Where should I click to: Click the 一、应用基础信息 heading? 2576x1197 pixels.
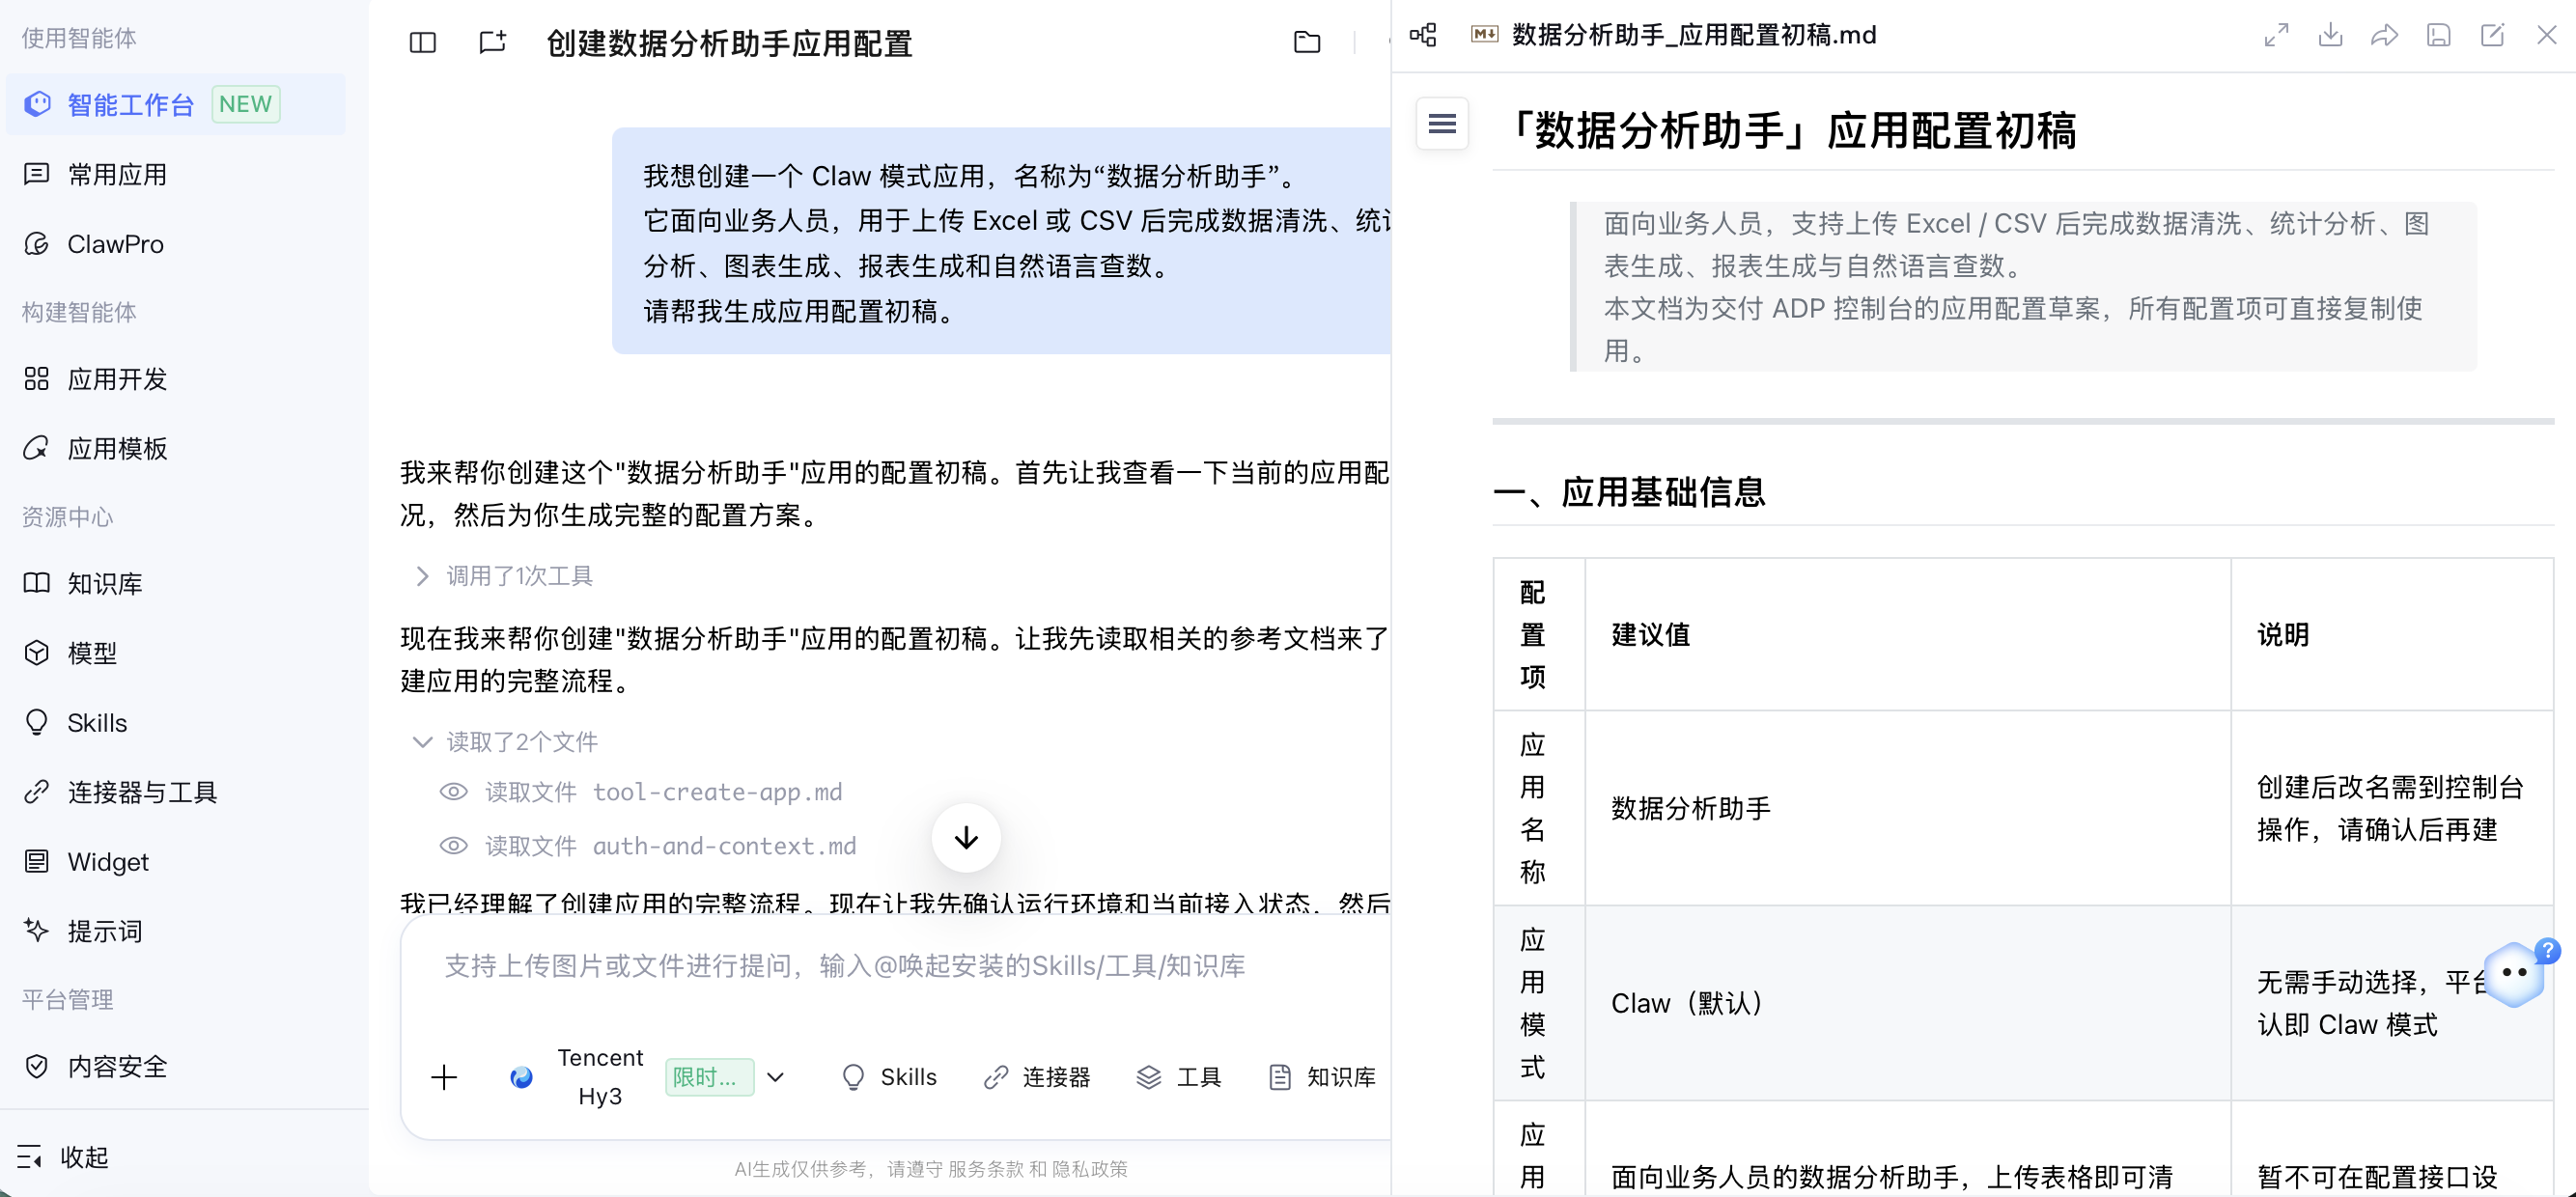coord(1630,492)
